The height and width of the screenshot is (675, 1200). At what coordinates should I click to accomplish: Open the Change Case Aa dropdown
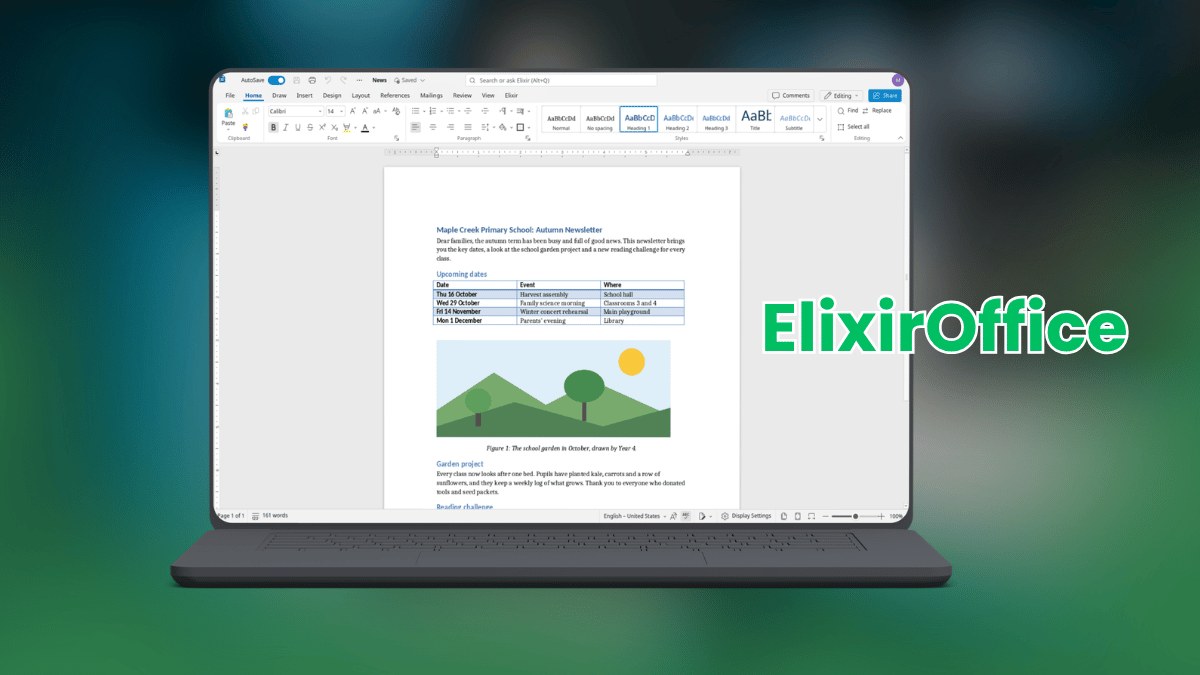pyautogui.click(x=380, y=111)
